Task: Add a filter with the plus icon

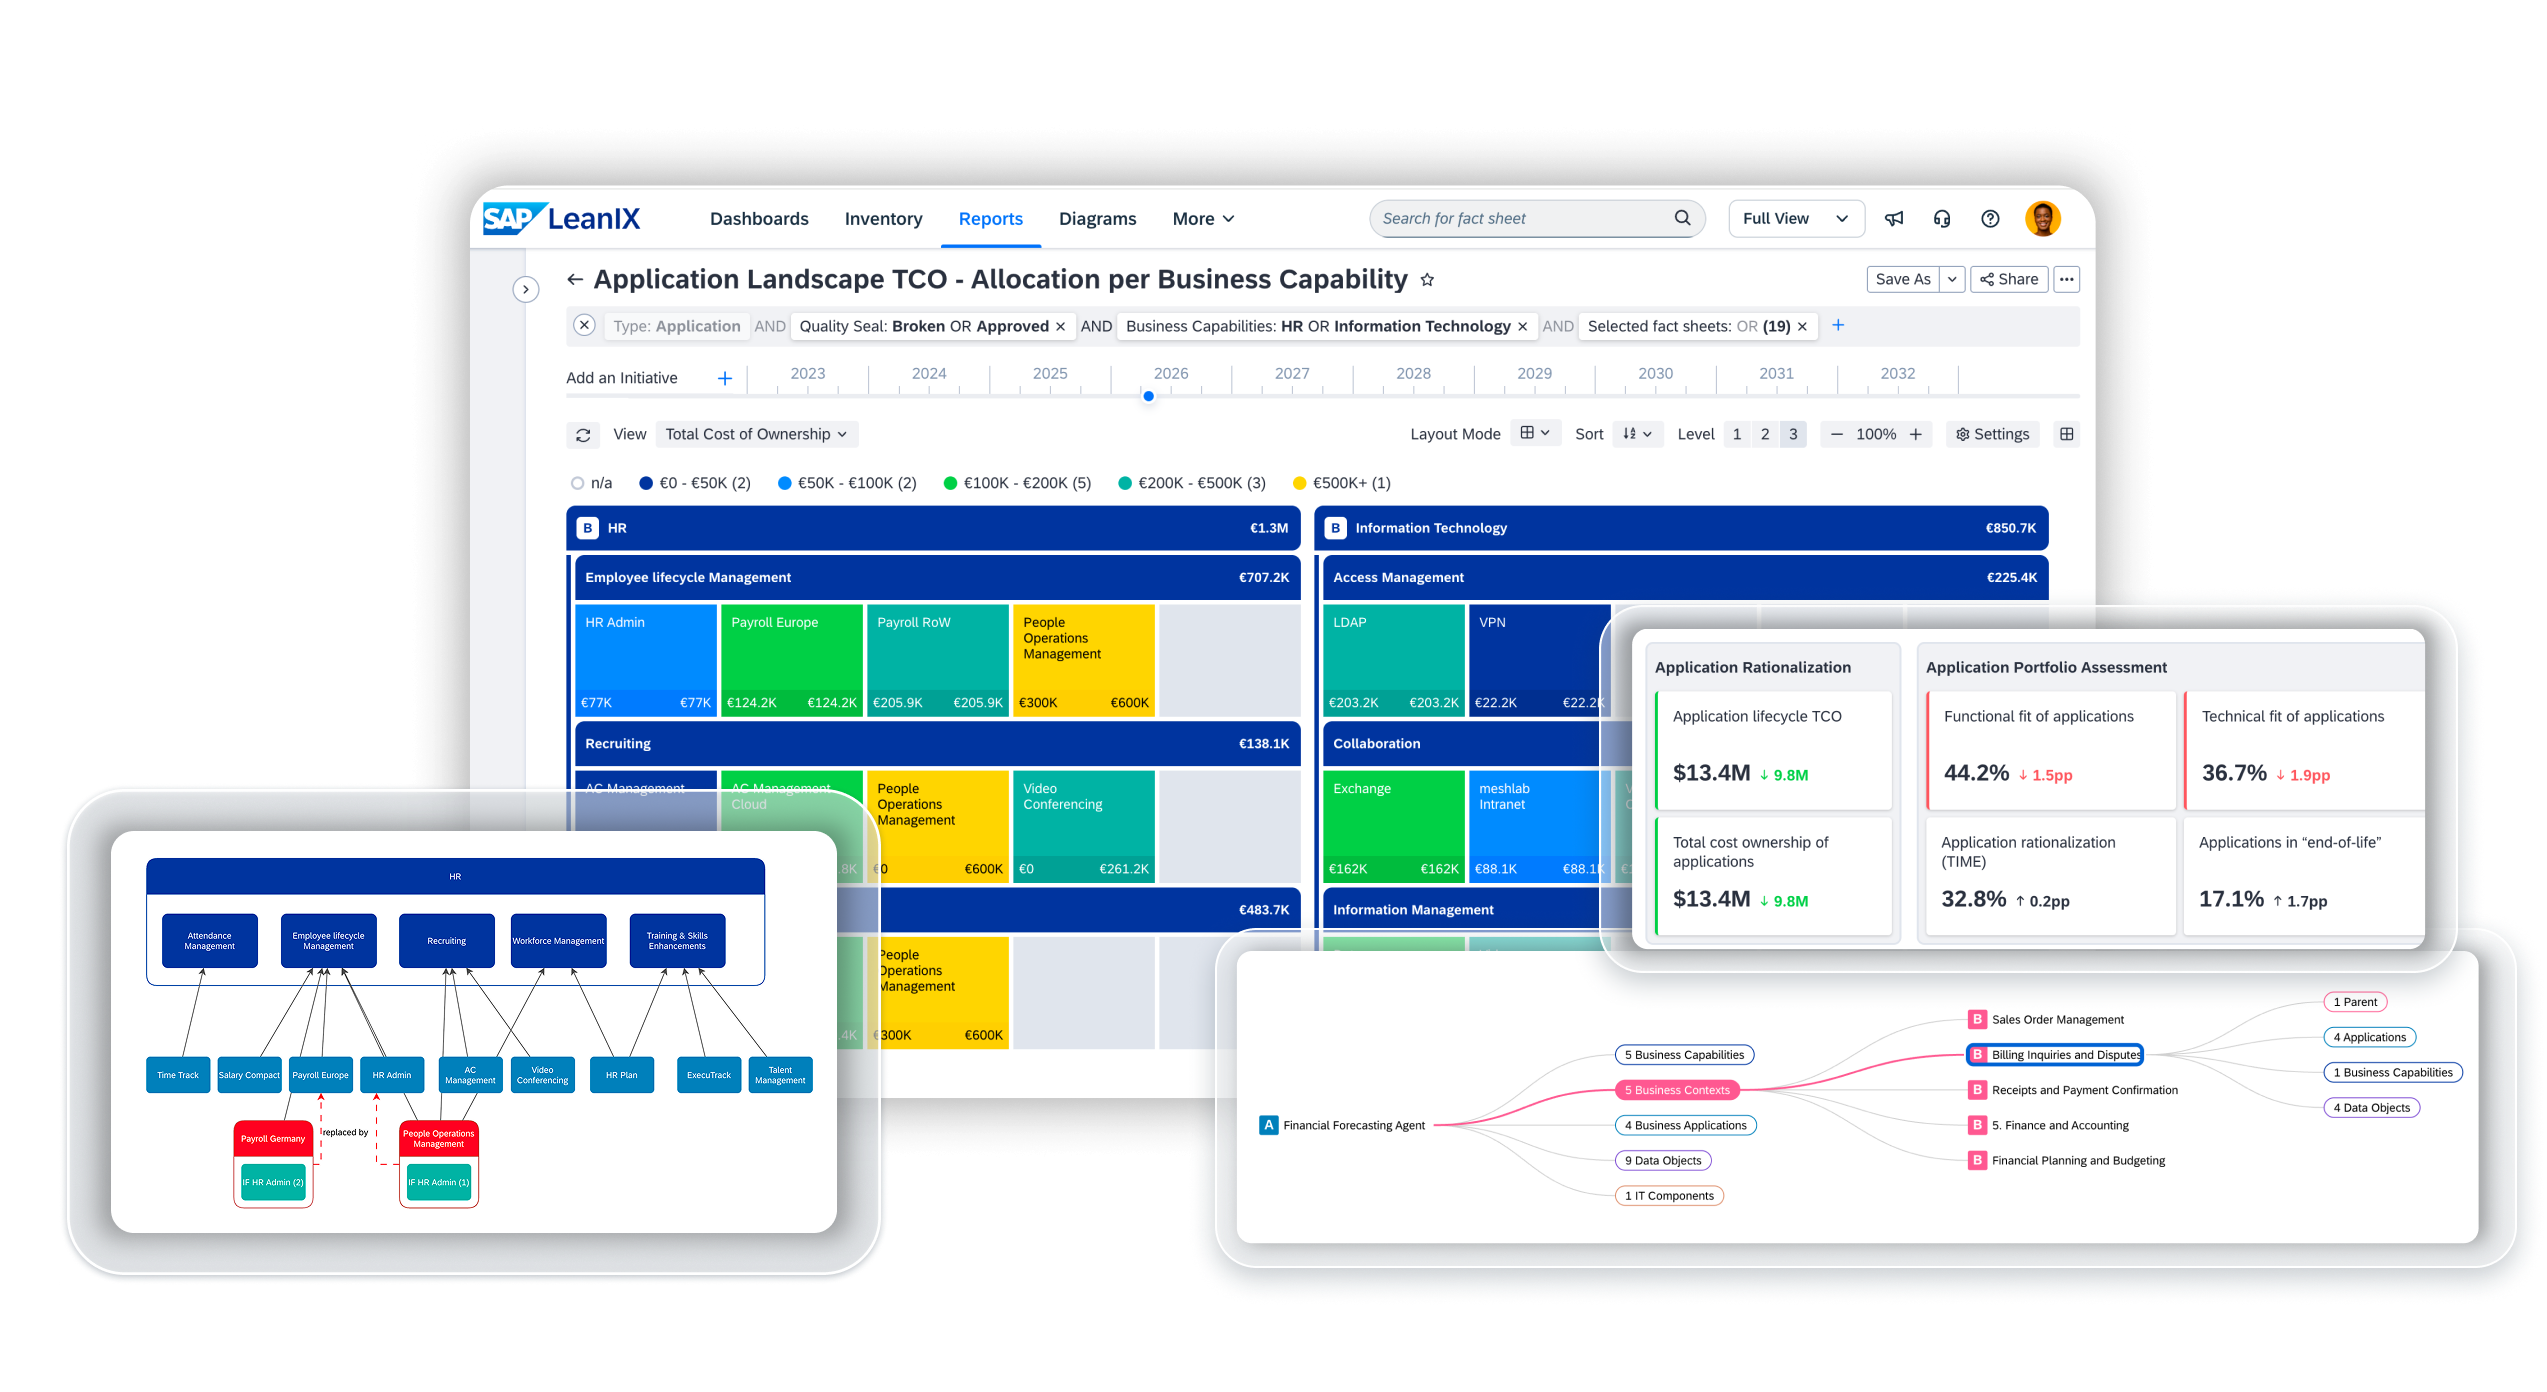Action: [x=1838, y=326]
